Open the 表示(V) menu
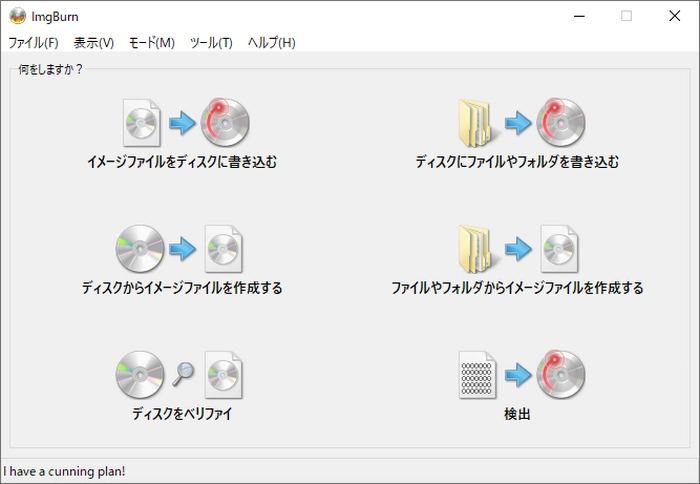 pyautogui.click(x=94, y=43)
